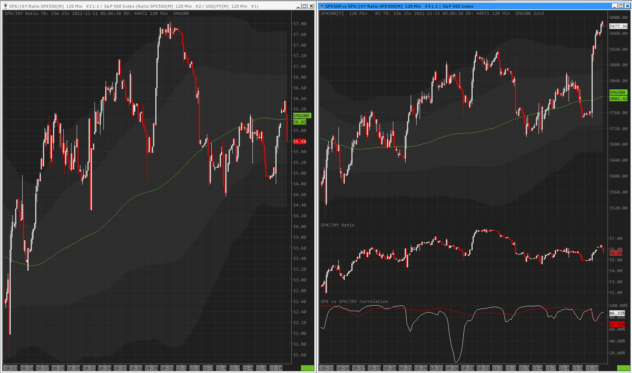632x373 pixels.
Task: Click the SPX500 vs SPX/JXY Ratio window icon
Action: (x=322, y=6)
